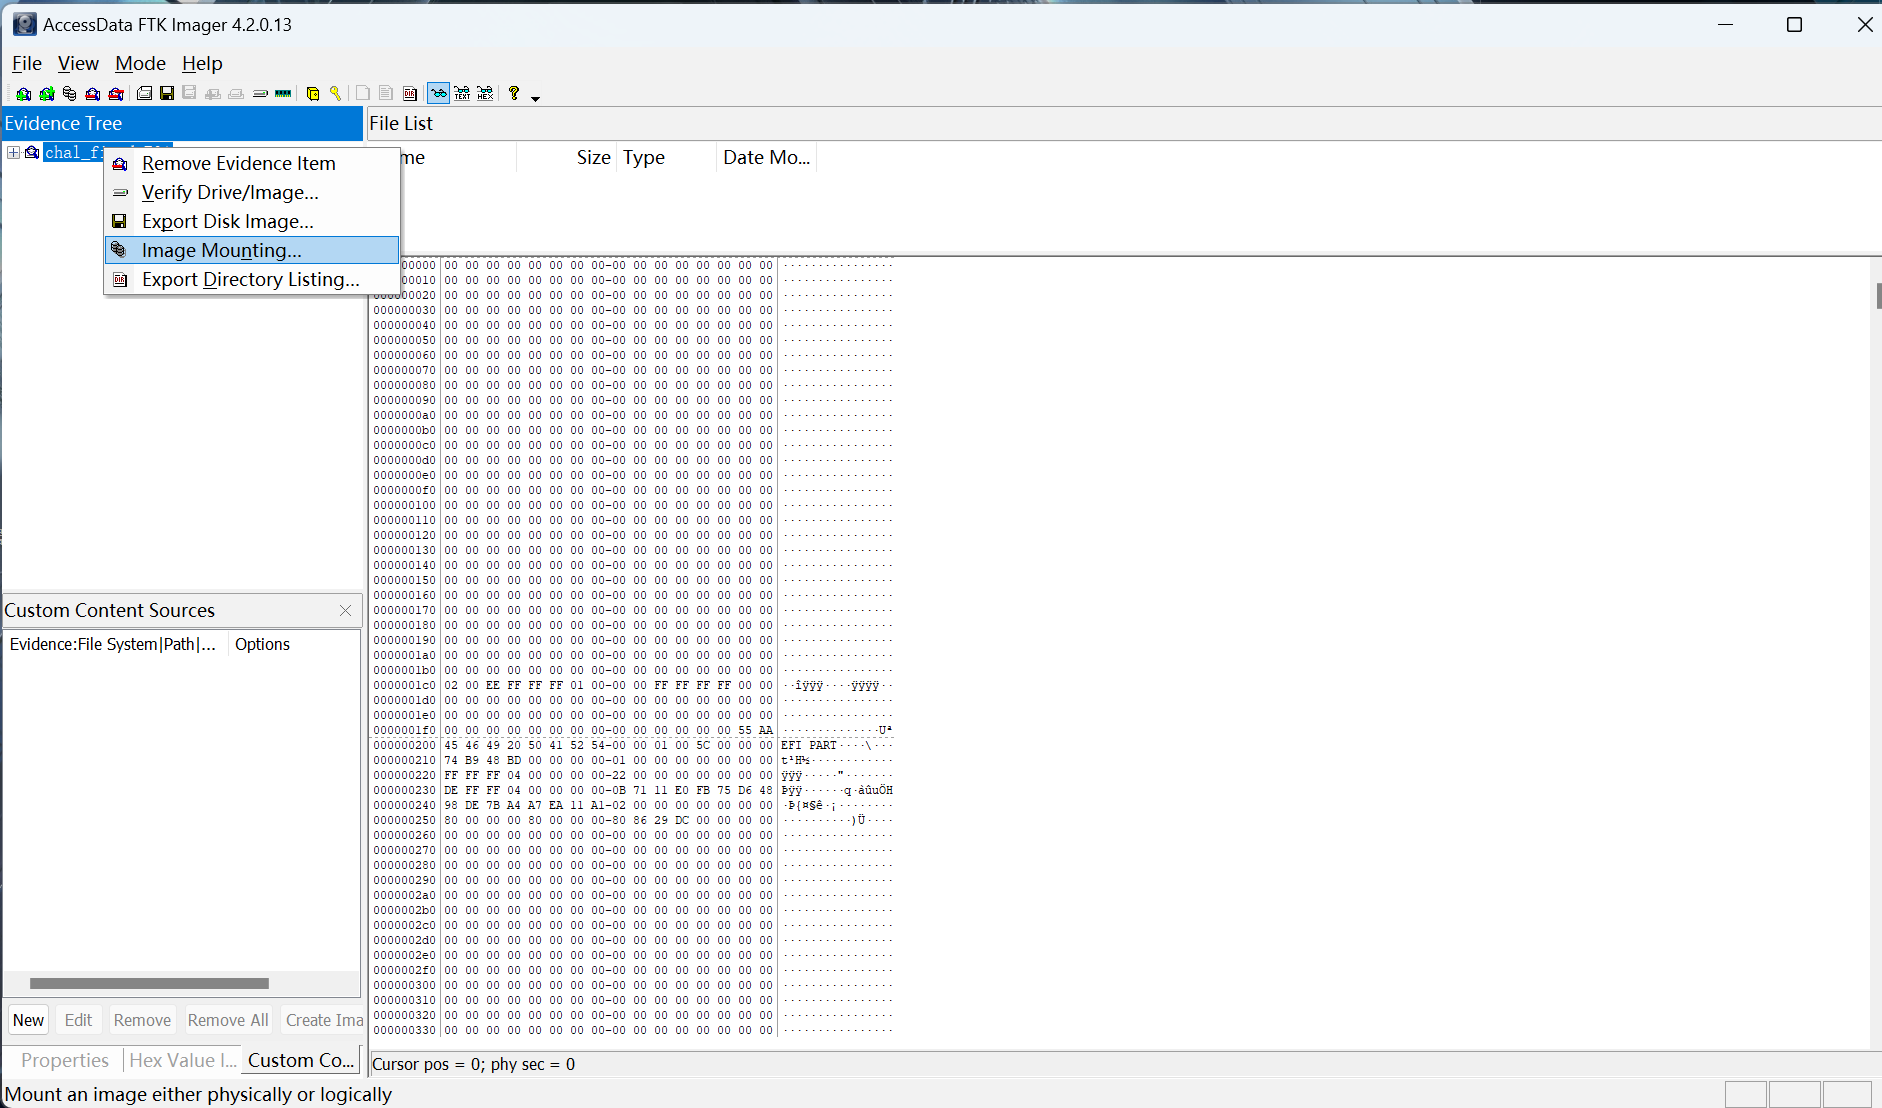1882x1108 pixels.
Task: Click the Edit button
Action: (x=78, y=1020)
